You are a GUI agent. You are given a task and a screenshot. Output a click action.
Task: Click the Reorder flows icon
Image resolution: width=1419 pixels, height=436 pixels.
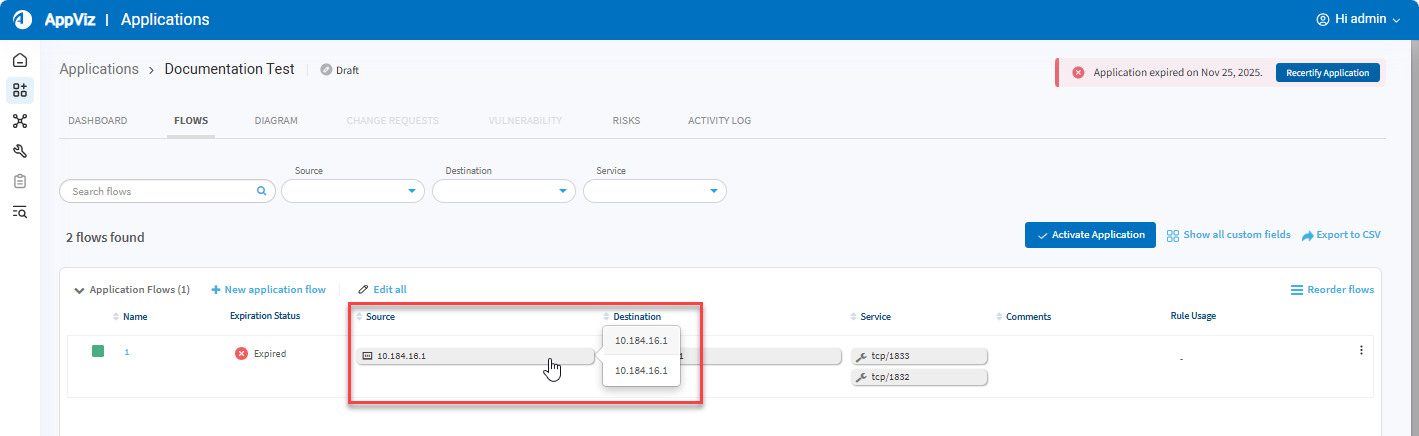coord(1296,290)
